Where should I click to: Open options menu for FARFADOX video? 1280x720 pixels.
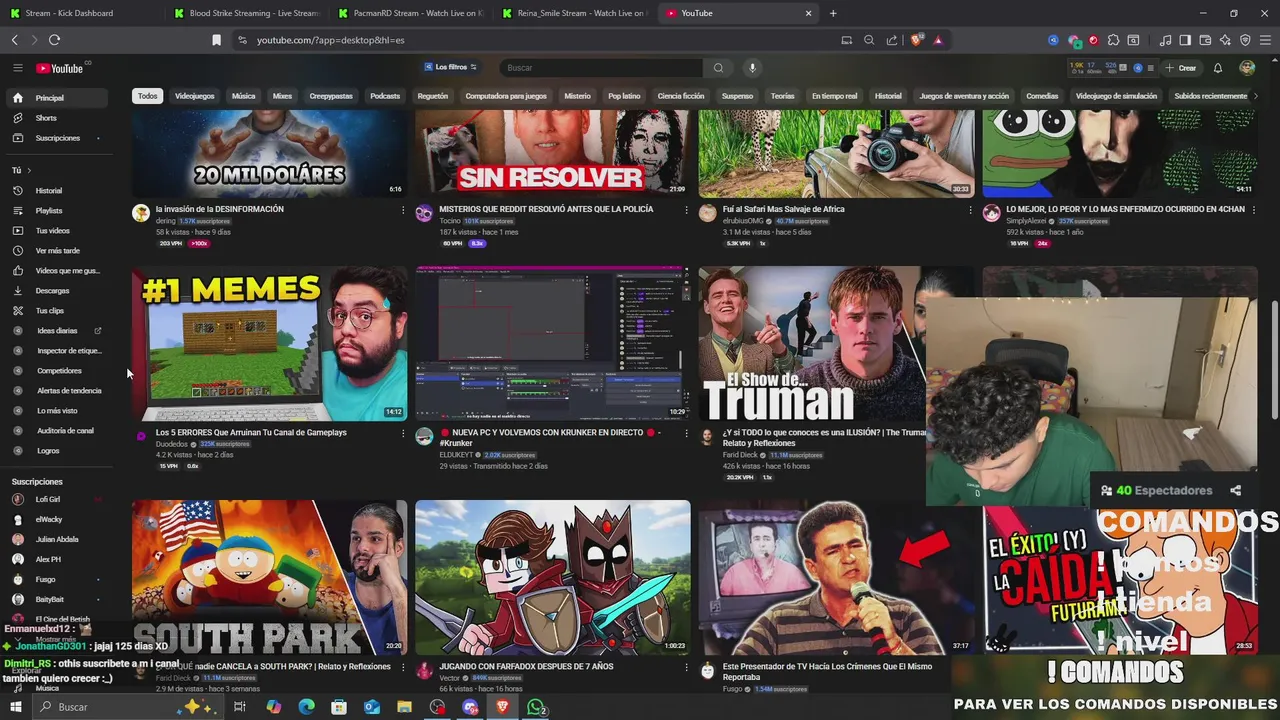[x=686, y=667]
